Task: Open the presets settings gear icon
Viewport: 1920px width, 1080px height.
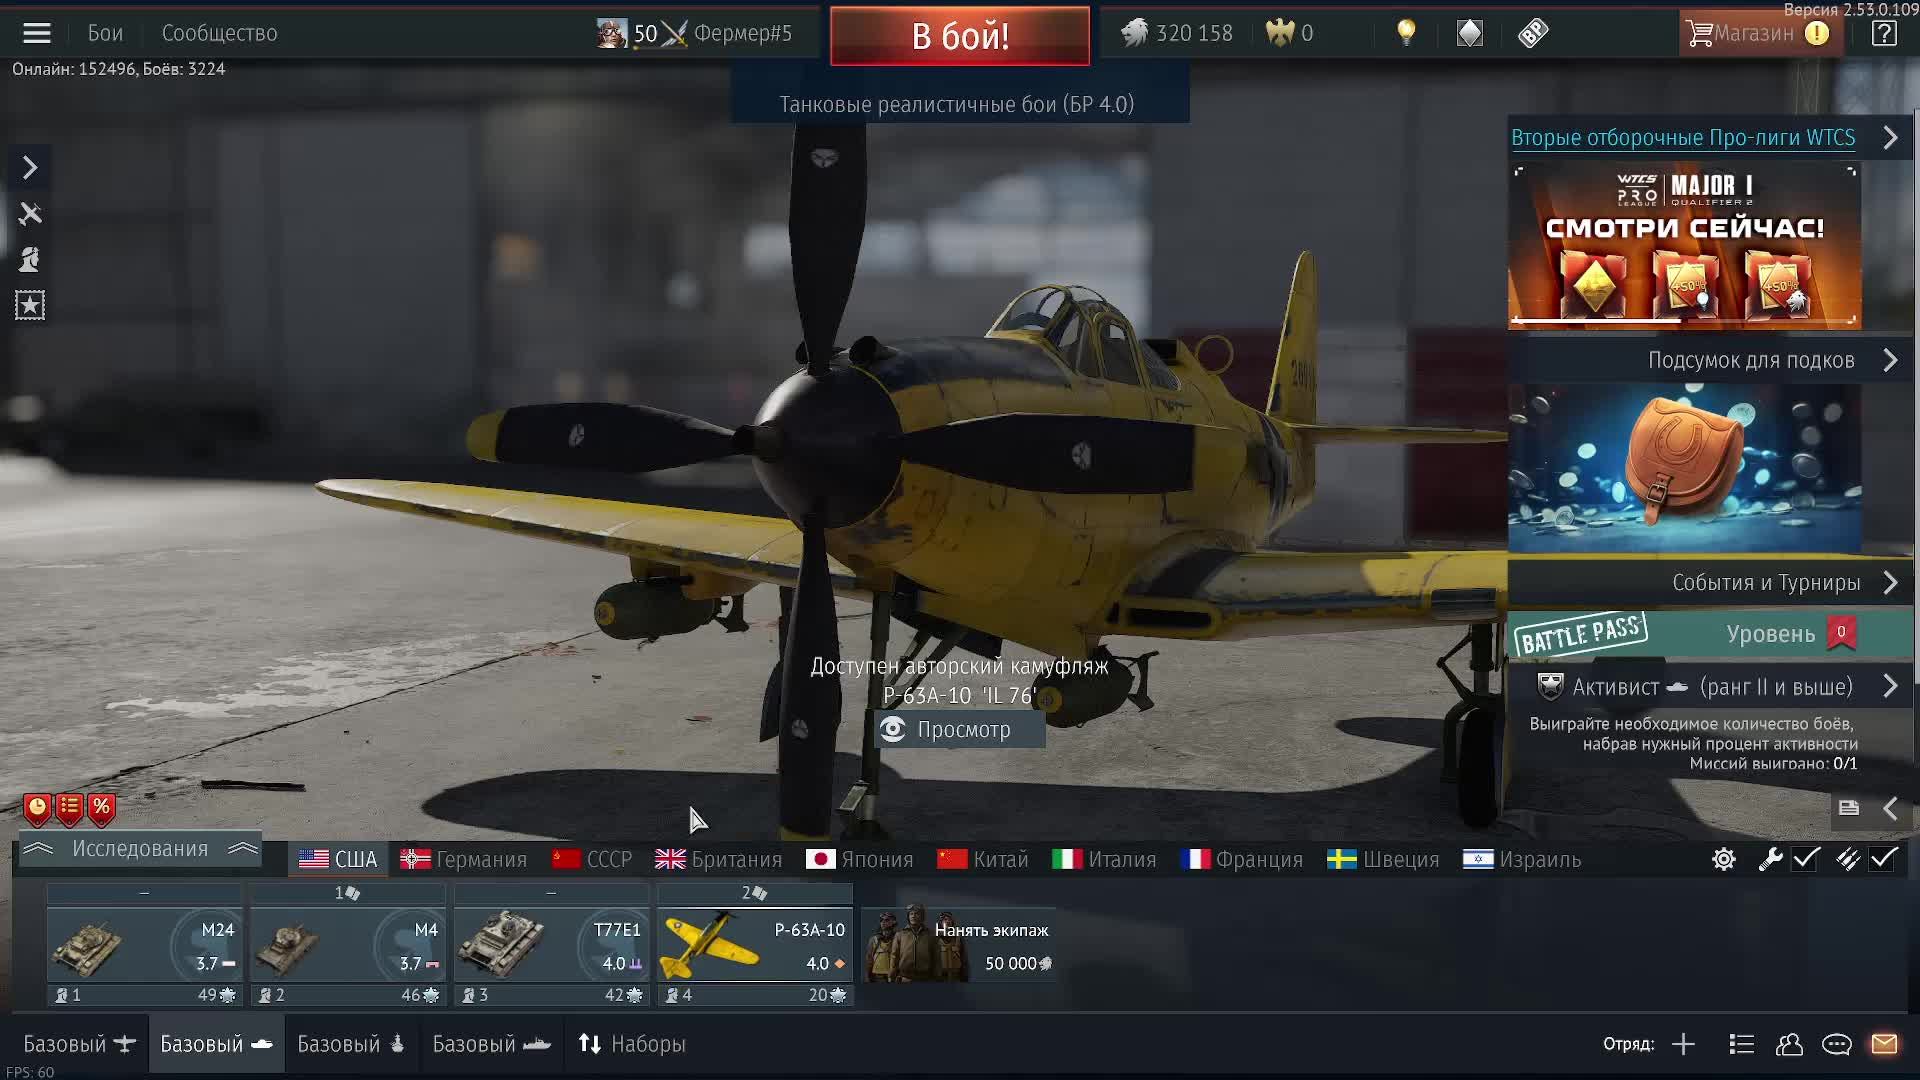Action: [x=1723, y=859]
